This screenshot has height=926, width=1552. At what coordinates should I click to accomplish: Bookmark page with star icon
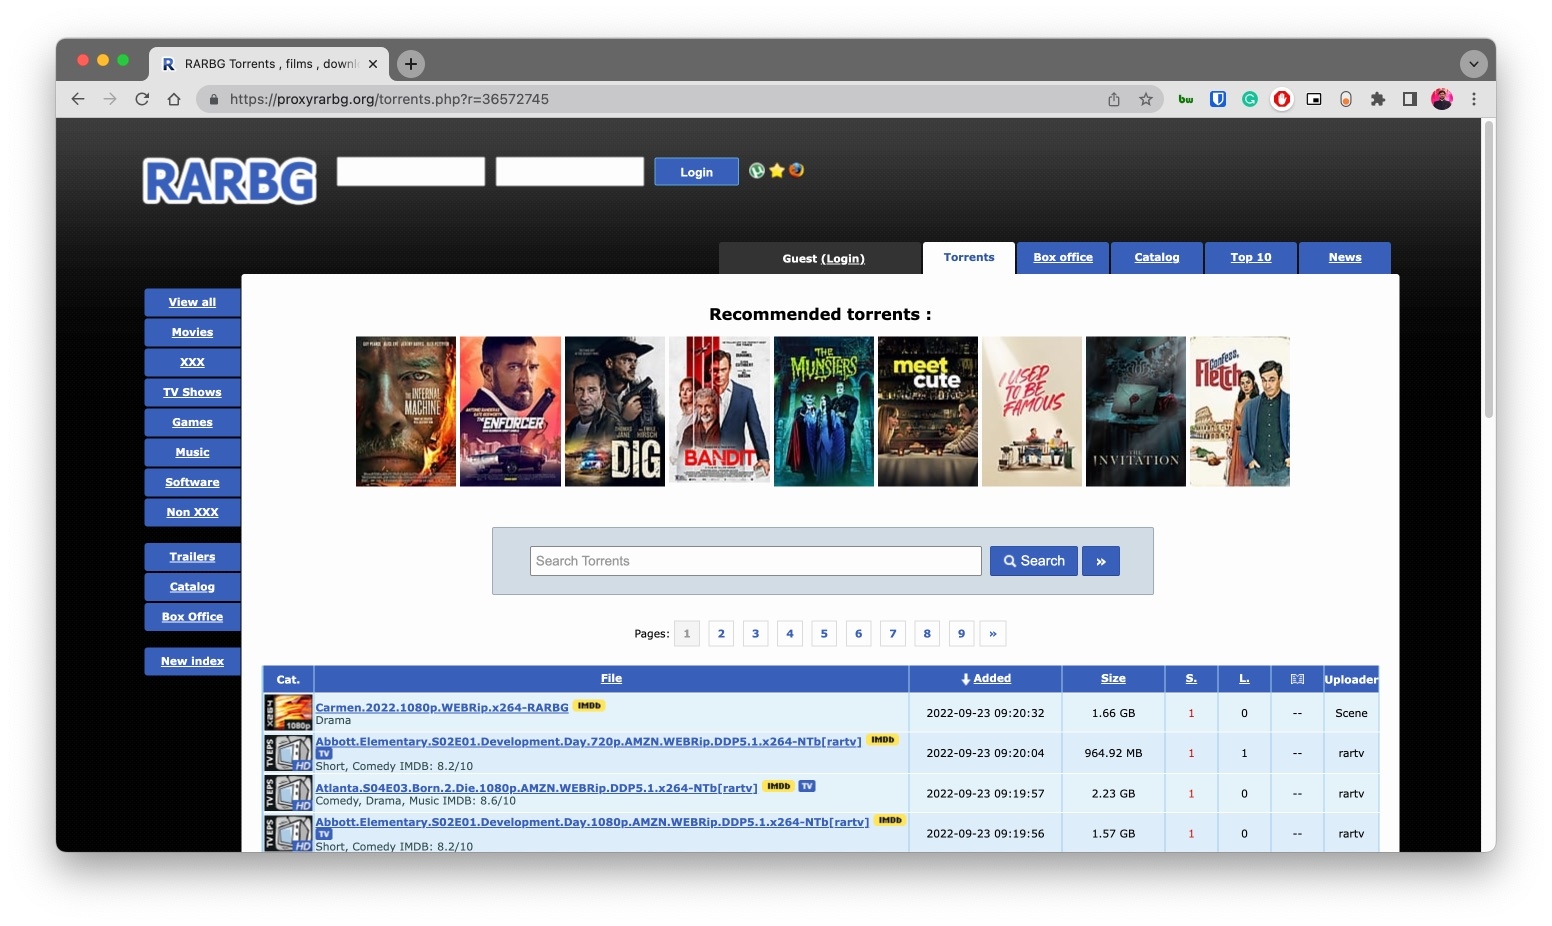pos(1146,99)
